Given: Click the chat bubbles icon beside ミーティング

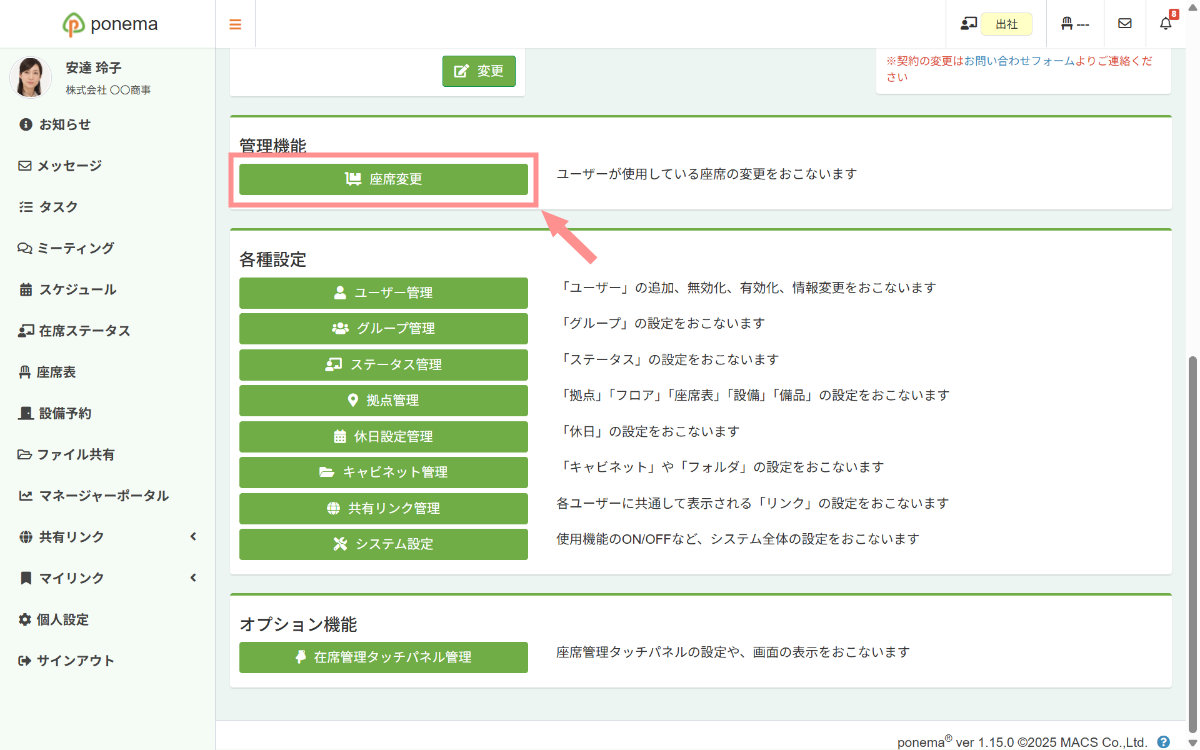Looking at the screenshot, I should coord(25,248).
